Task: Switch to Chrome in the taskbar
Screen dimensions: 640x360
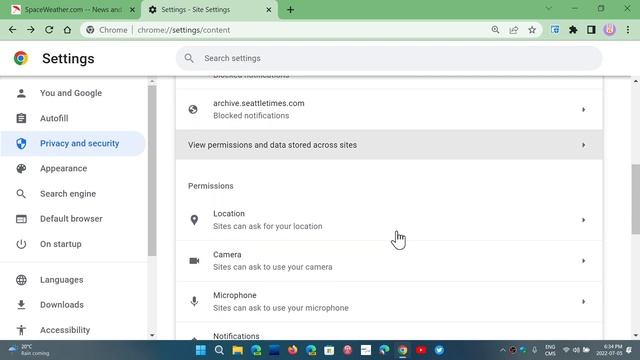Action: click(403, 350)
